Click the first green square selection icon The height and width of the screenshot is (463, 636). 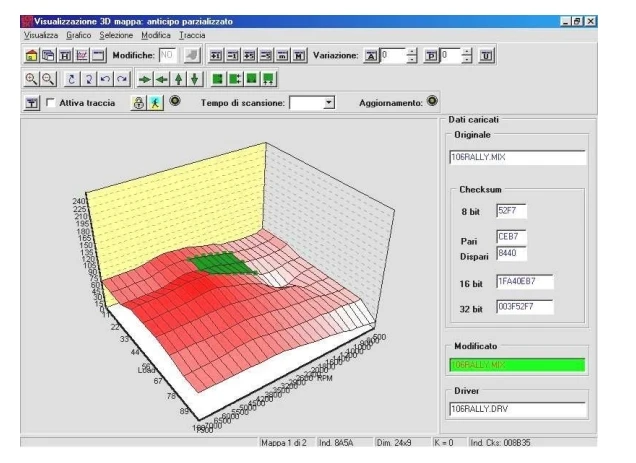[217, 79]
